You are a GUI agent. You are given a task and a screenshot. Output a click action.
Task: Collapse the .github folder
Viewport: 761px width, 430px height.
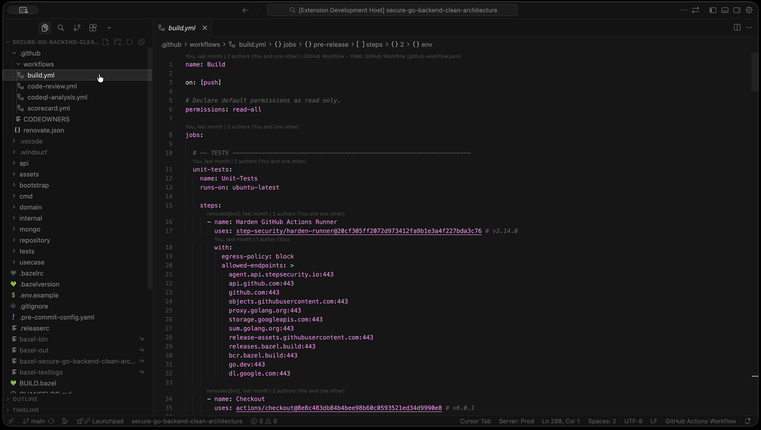tap(78, 53)
